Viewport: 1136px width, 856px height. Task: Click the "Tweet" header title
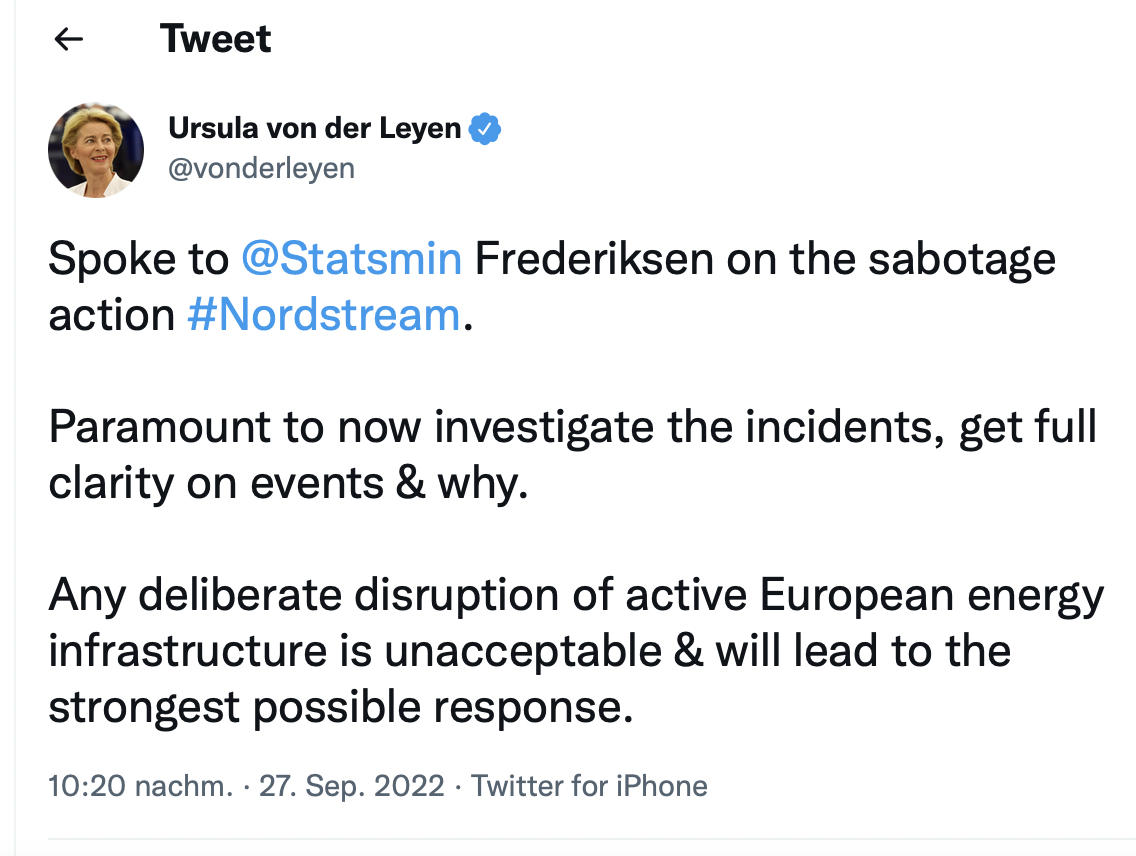[x=215, y=39]
